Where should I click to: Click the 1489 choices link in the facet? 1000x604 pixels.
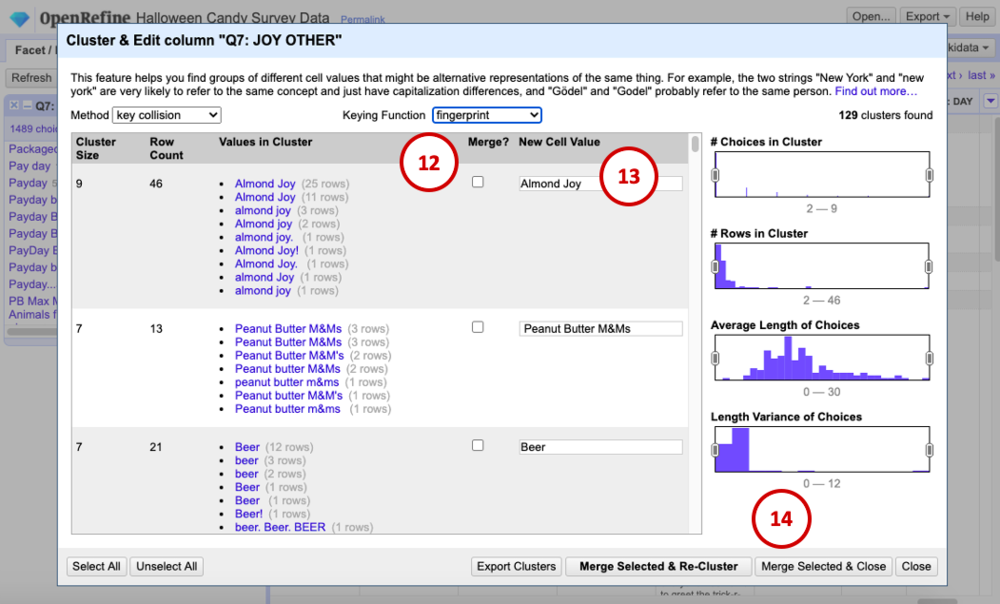pyautogui.click(x=33, y=129)
